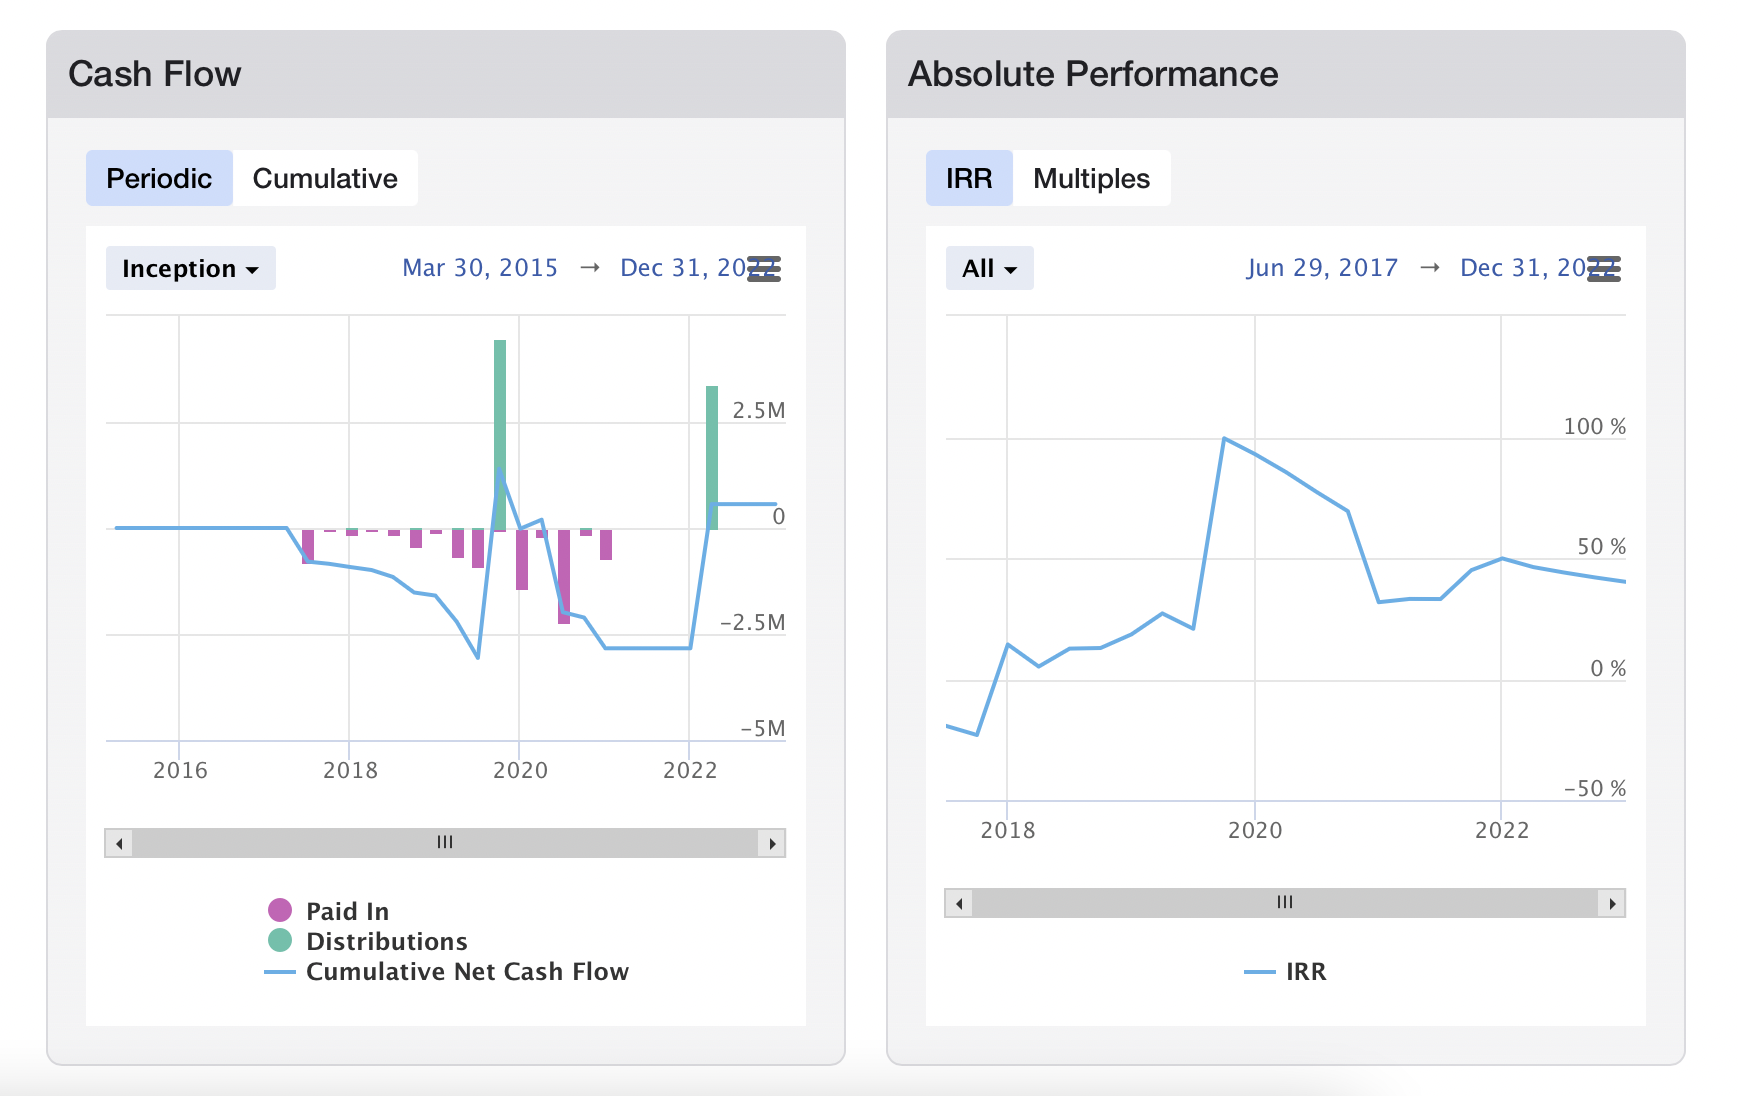Toggle the Paid In legend series
The height and width of the screenshot is (1096, 1738).
(x=329, y=911)
